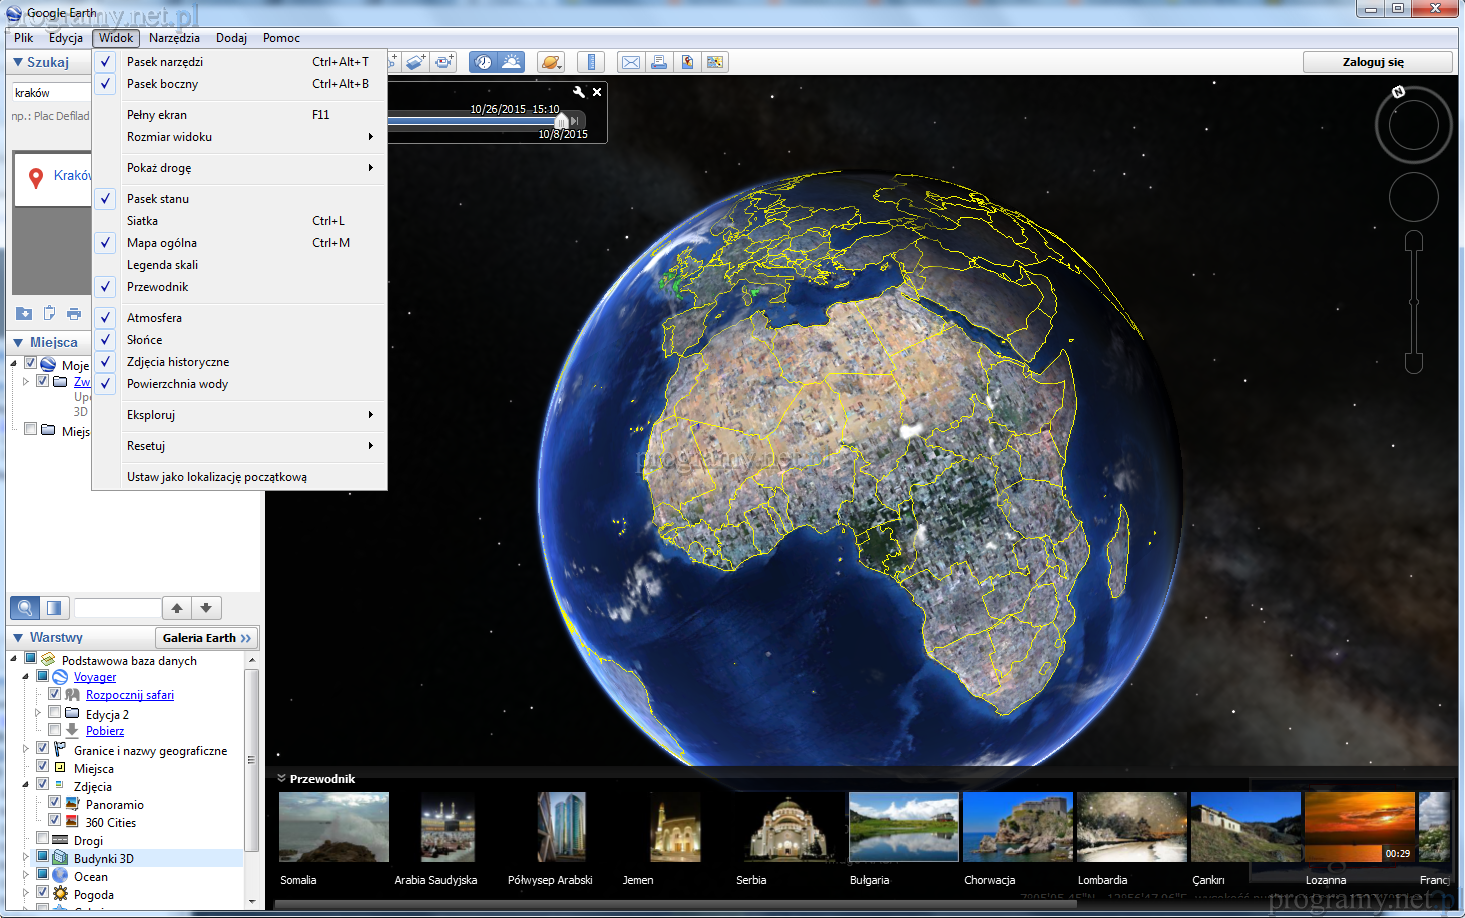The height and width of the screenshot is (918, 1465).
Task: Open the Narzędzia menu
Action: pos(174,38)
